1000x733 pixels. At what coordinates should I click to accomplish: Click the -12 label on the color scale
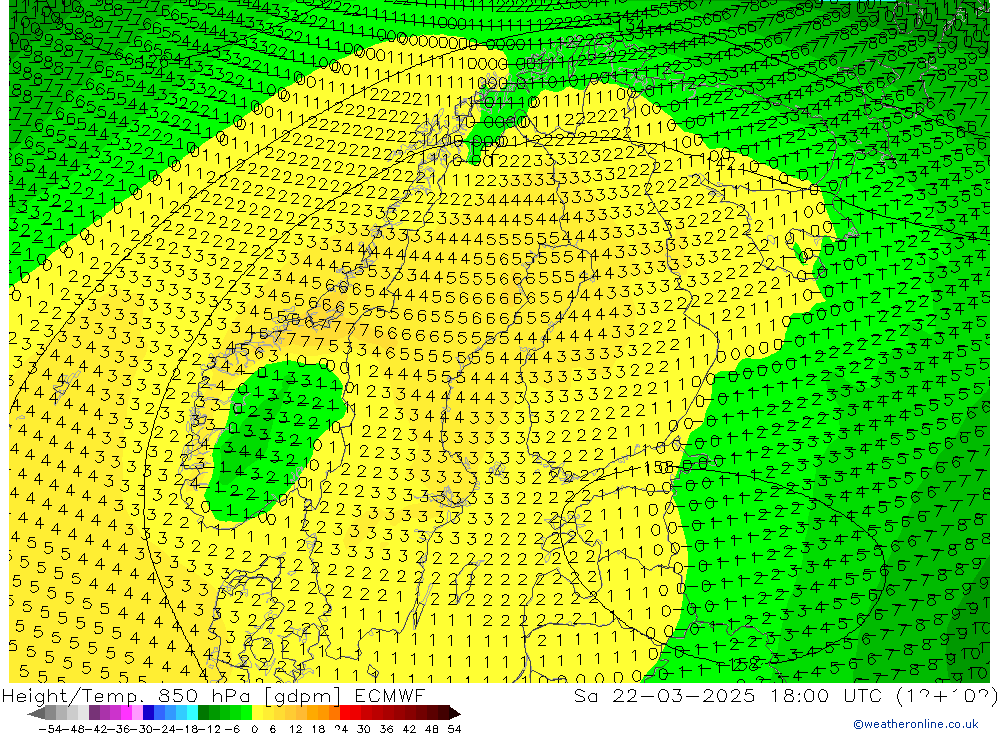(208, 728)
